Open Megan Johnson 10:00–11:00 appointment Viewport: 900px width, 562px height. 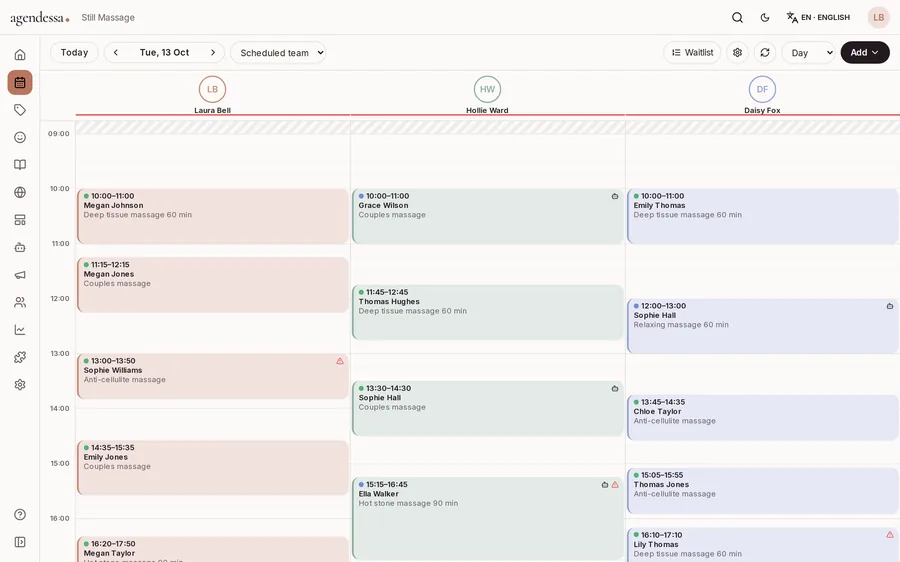(x=213, y=216)
